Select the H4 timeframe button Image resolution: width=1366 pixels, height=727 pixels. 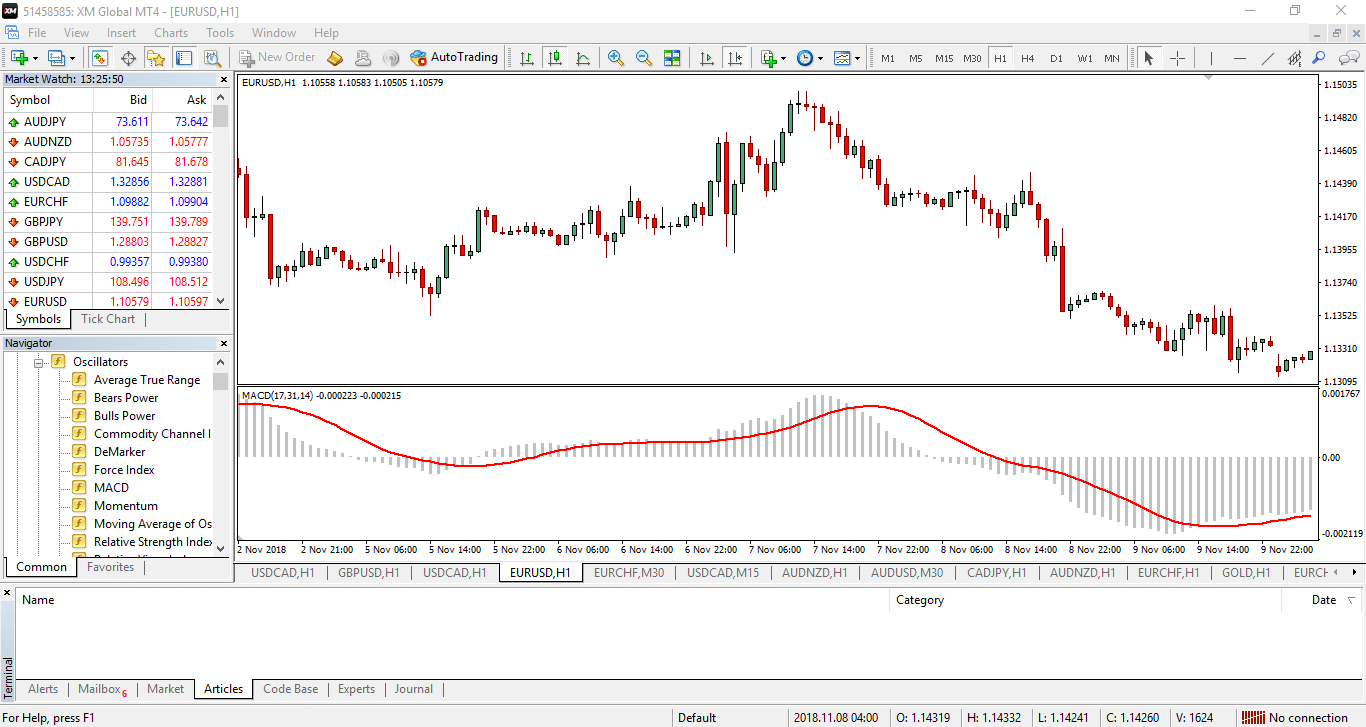[x=1028, y=58]
